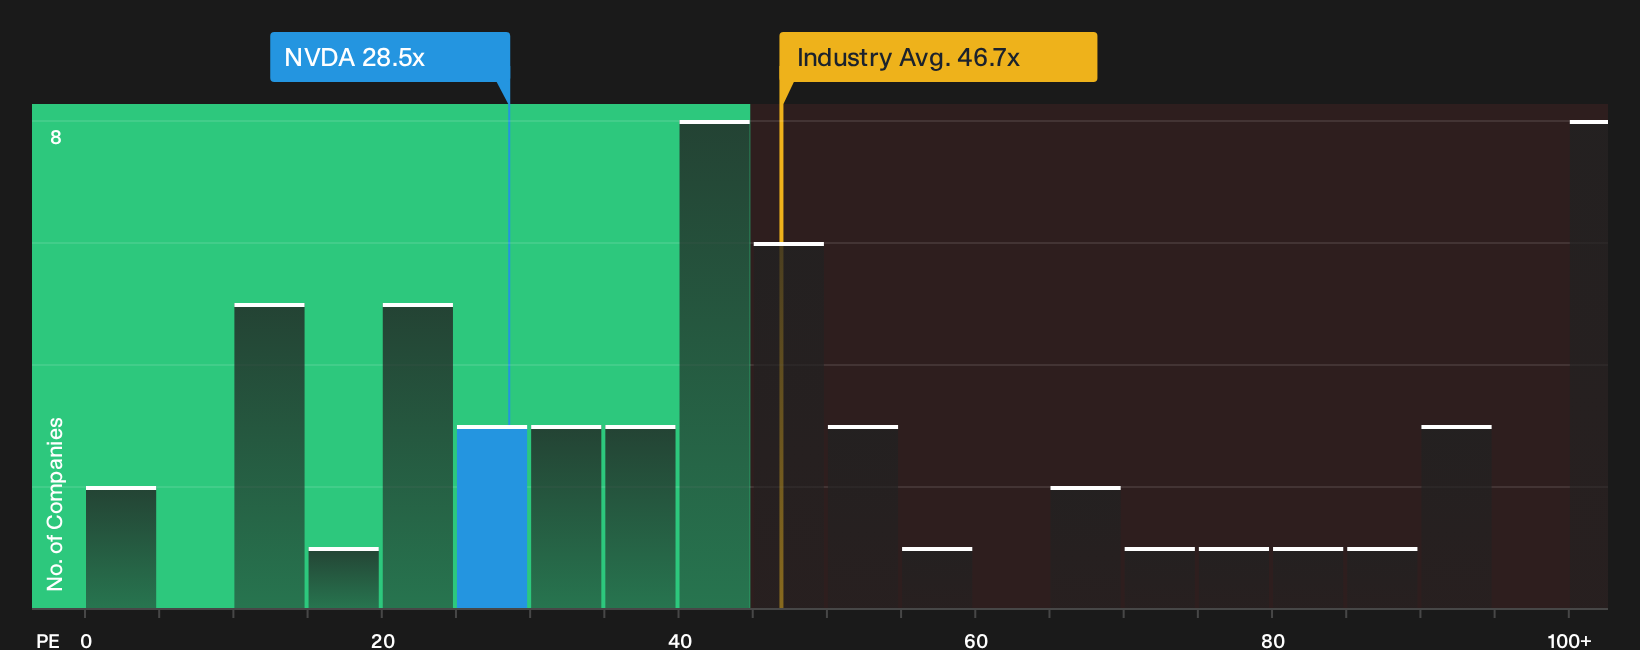Select the histogram bar at PE 50-55
Screen dimensions: 1640x650
point(863,517)
